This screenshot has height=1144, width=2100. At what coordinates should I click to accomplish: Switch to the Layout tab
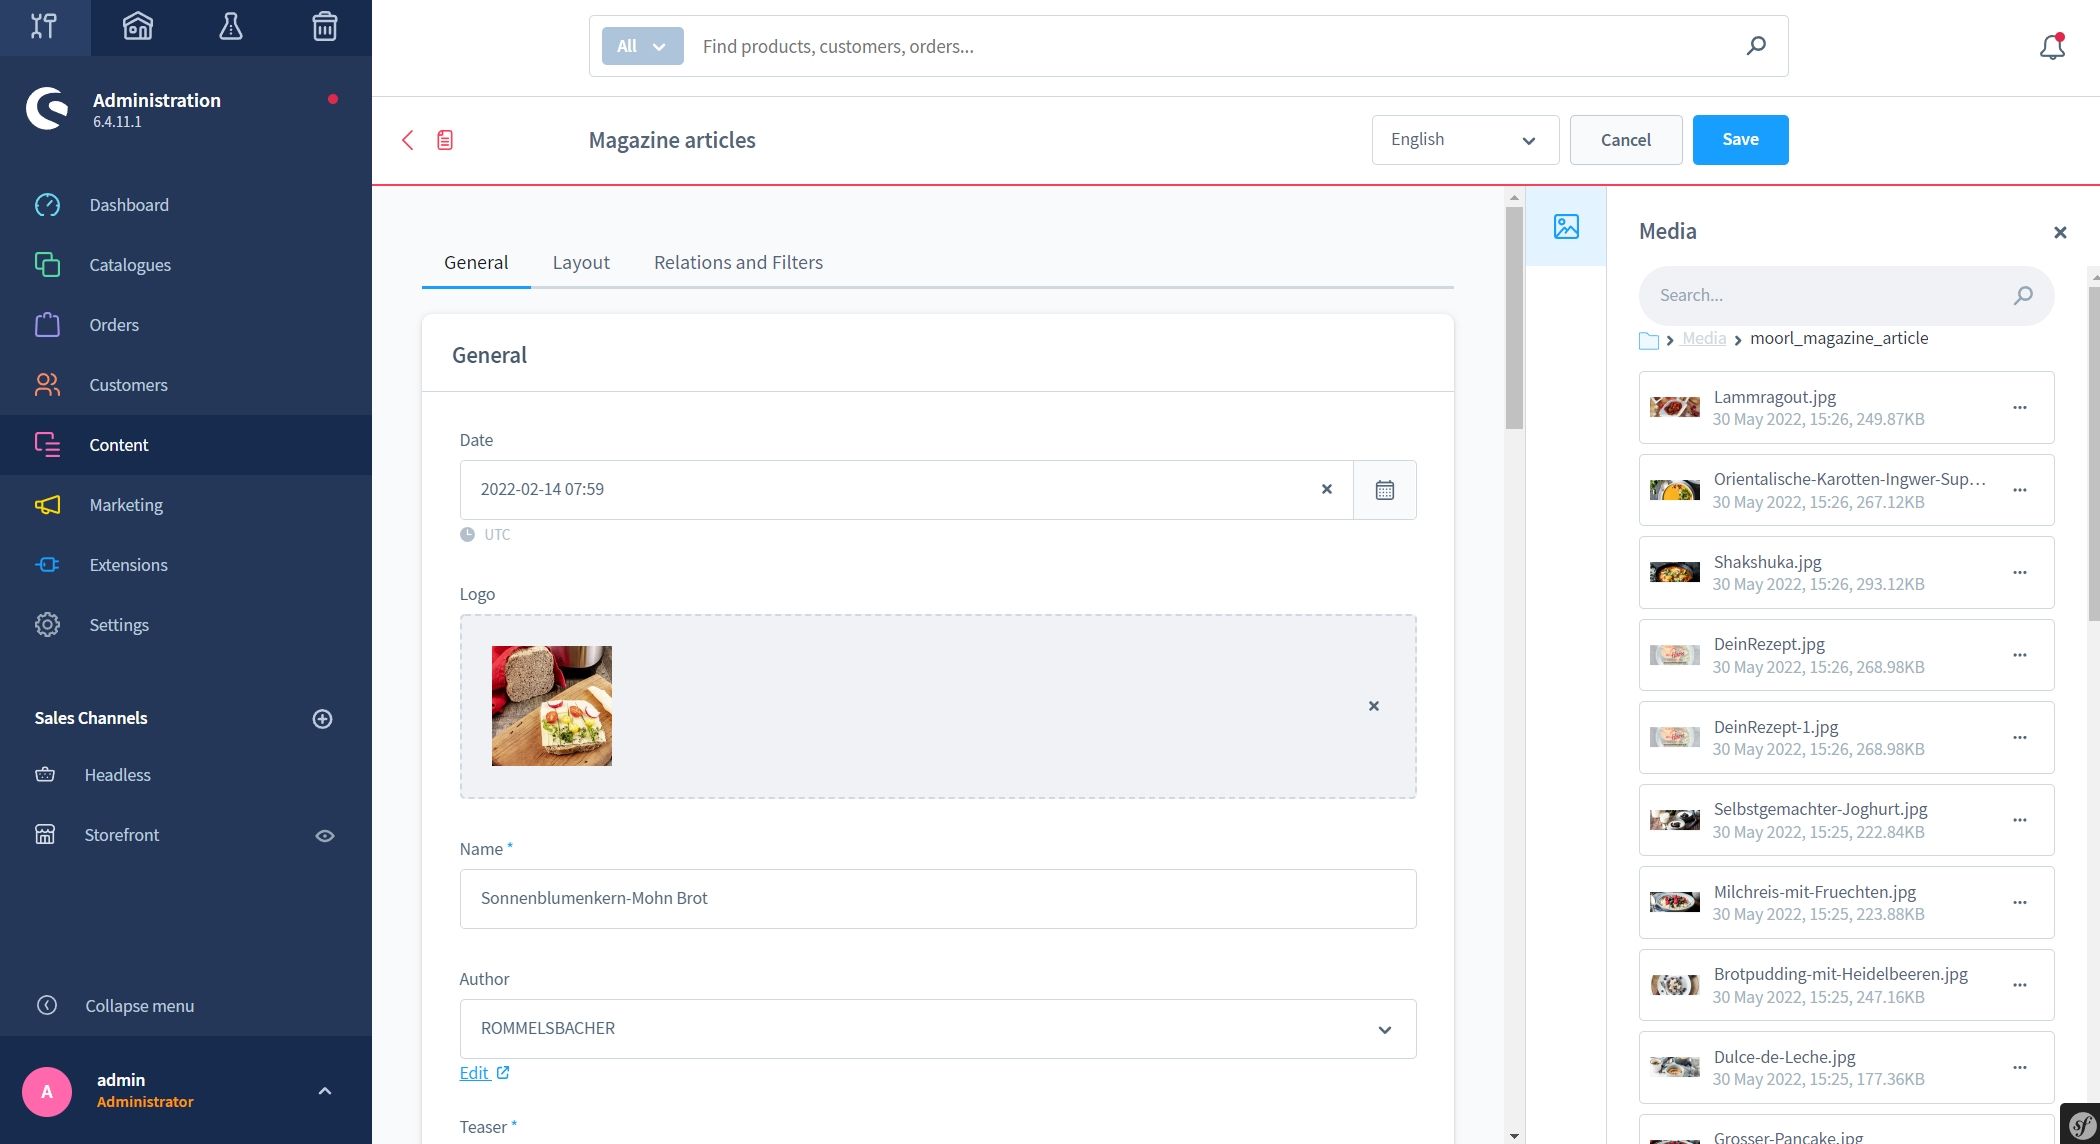point(580,263)
